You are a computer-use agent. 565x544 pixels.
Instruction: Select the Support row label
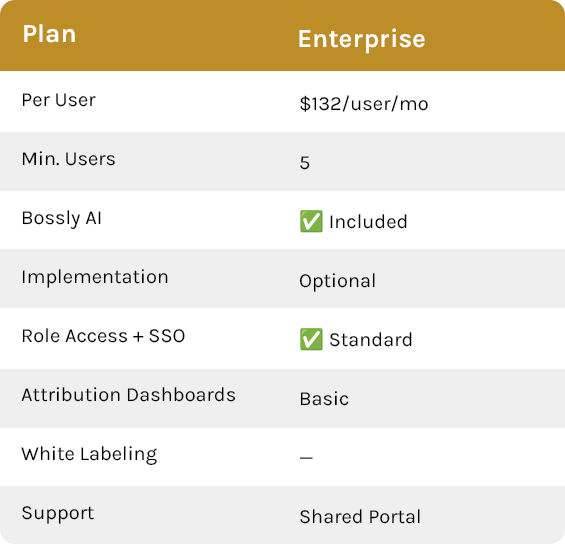58,513
